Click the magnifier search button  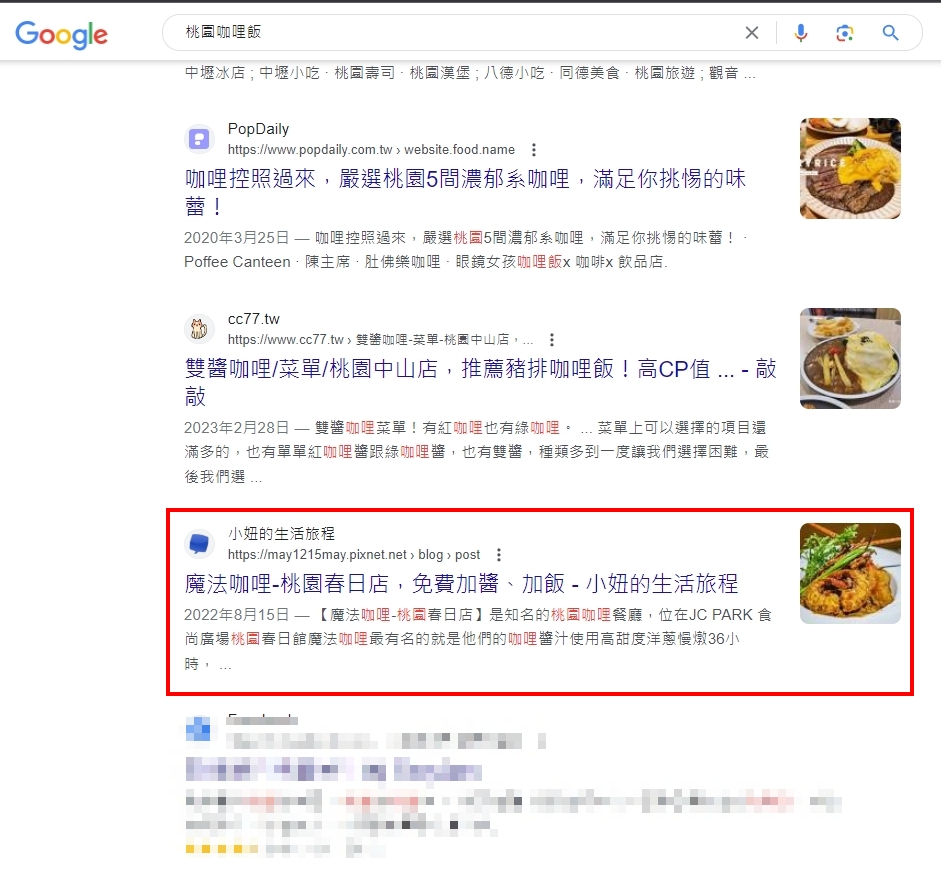click(x=890, y=32)
